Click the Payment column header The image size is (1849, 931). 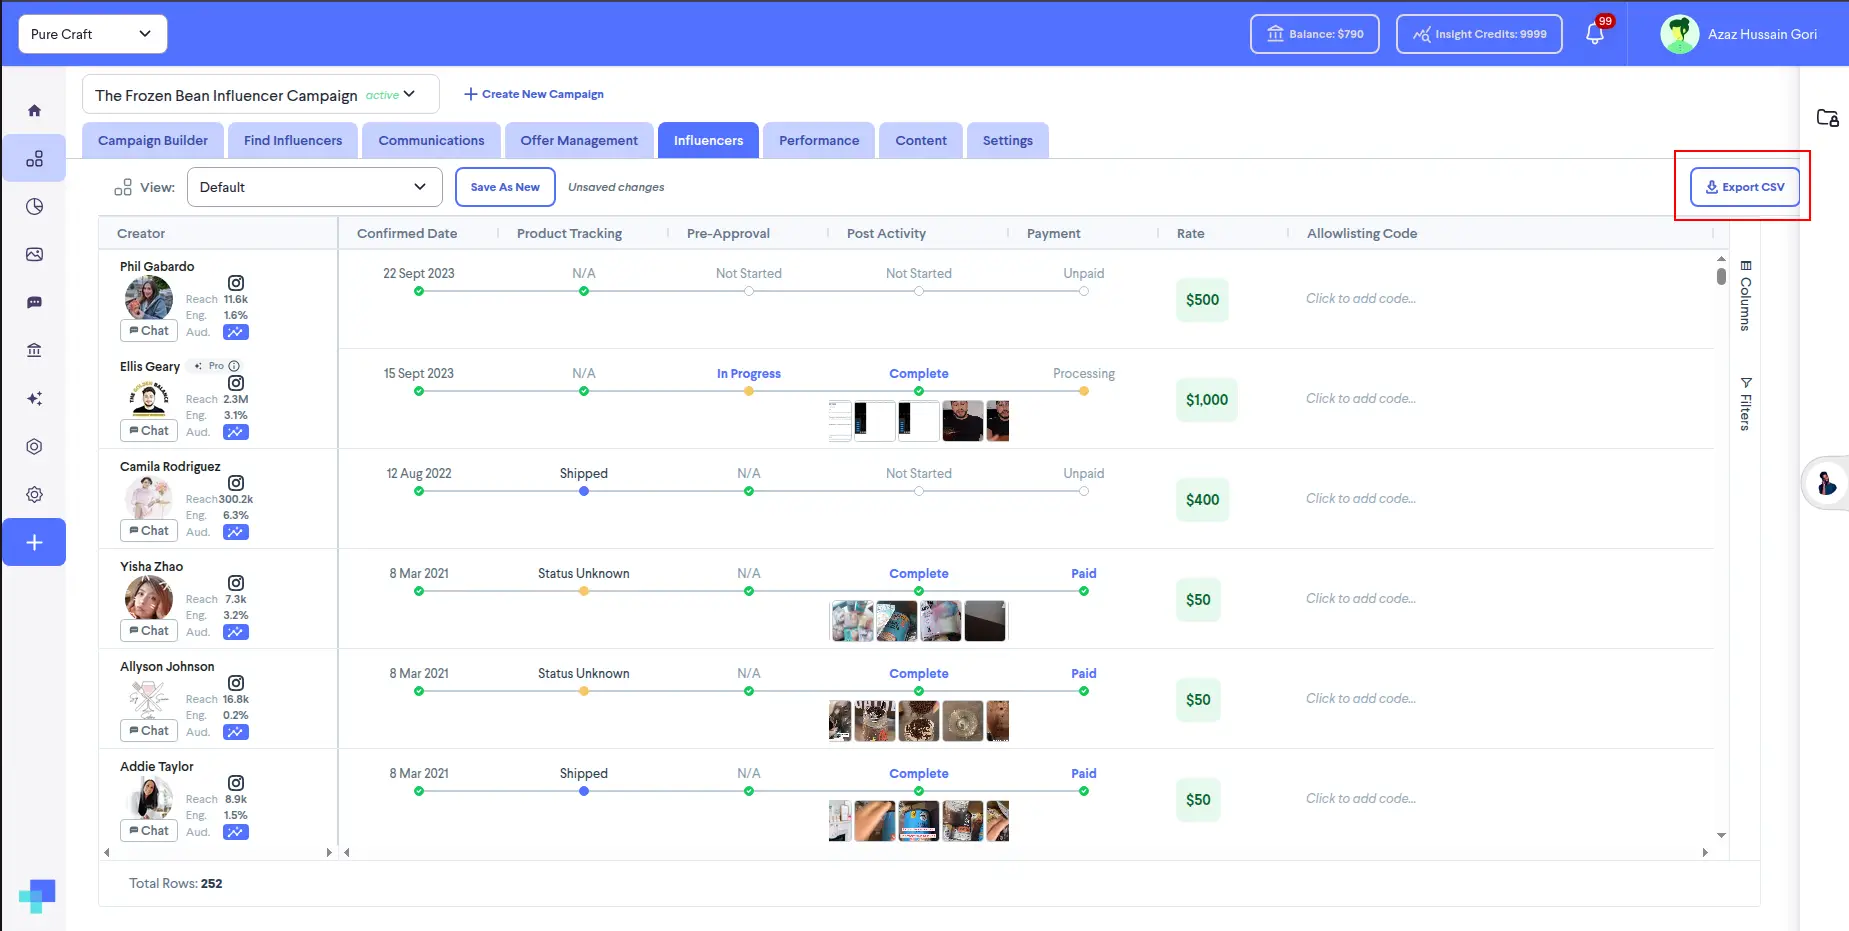1053,233
